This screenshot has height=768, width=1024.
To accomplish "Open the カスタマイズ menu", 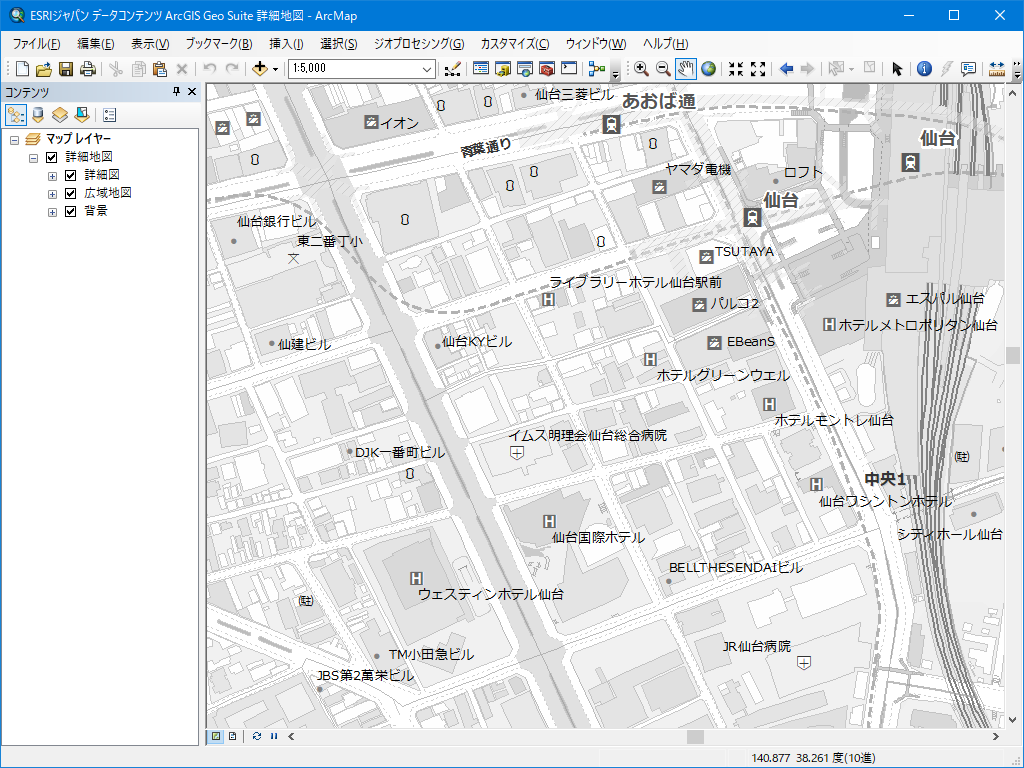I will pyautogui.click(x=515, y=44).
